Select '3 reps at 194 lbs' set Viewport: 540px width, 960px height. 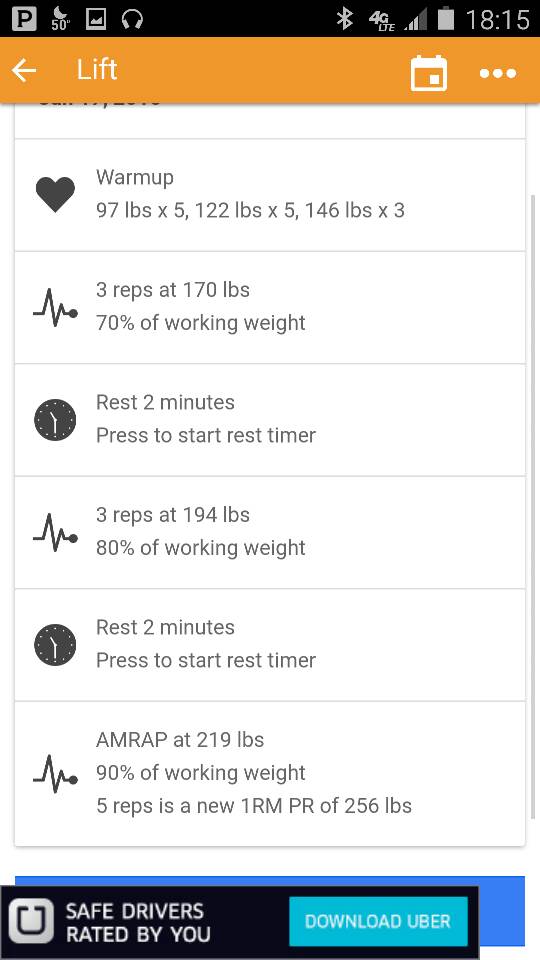coord(270,533)
